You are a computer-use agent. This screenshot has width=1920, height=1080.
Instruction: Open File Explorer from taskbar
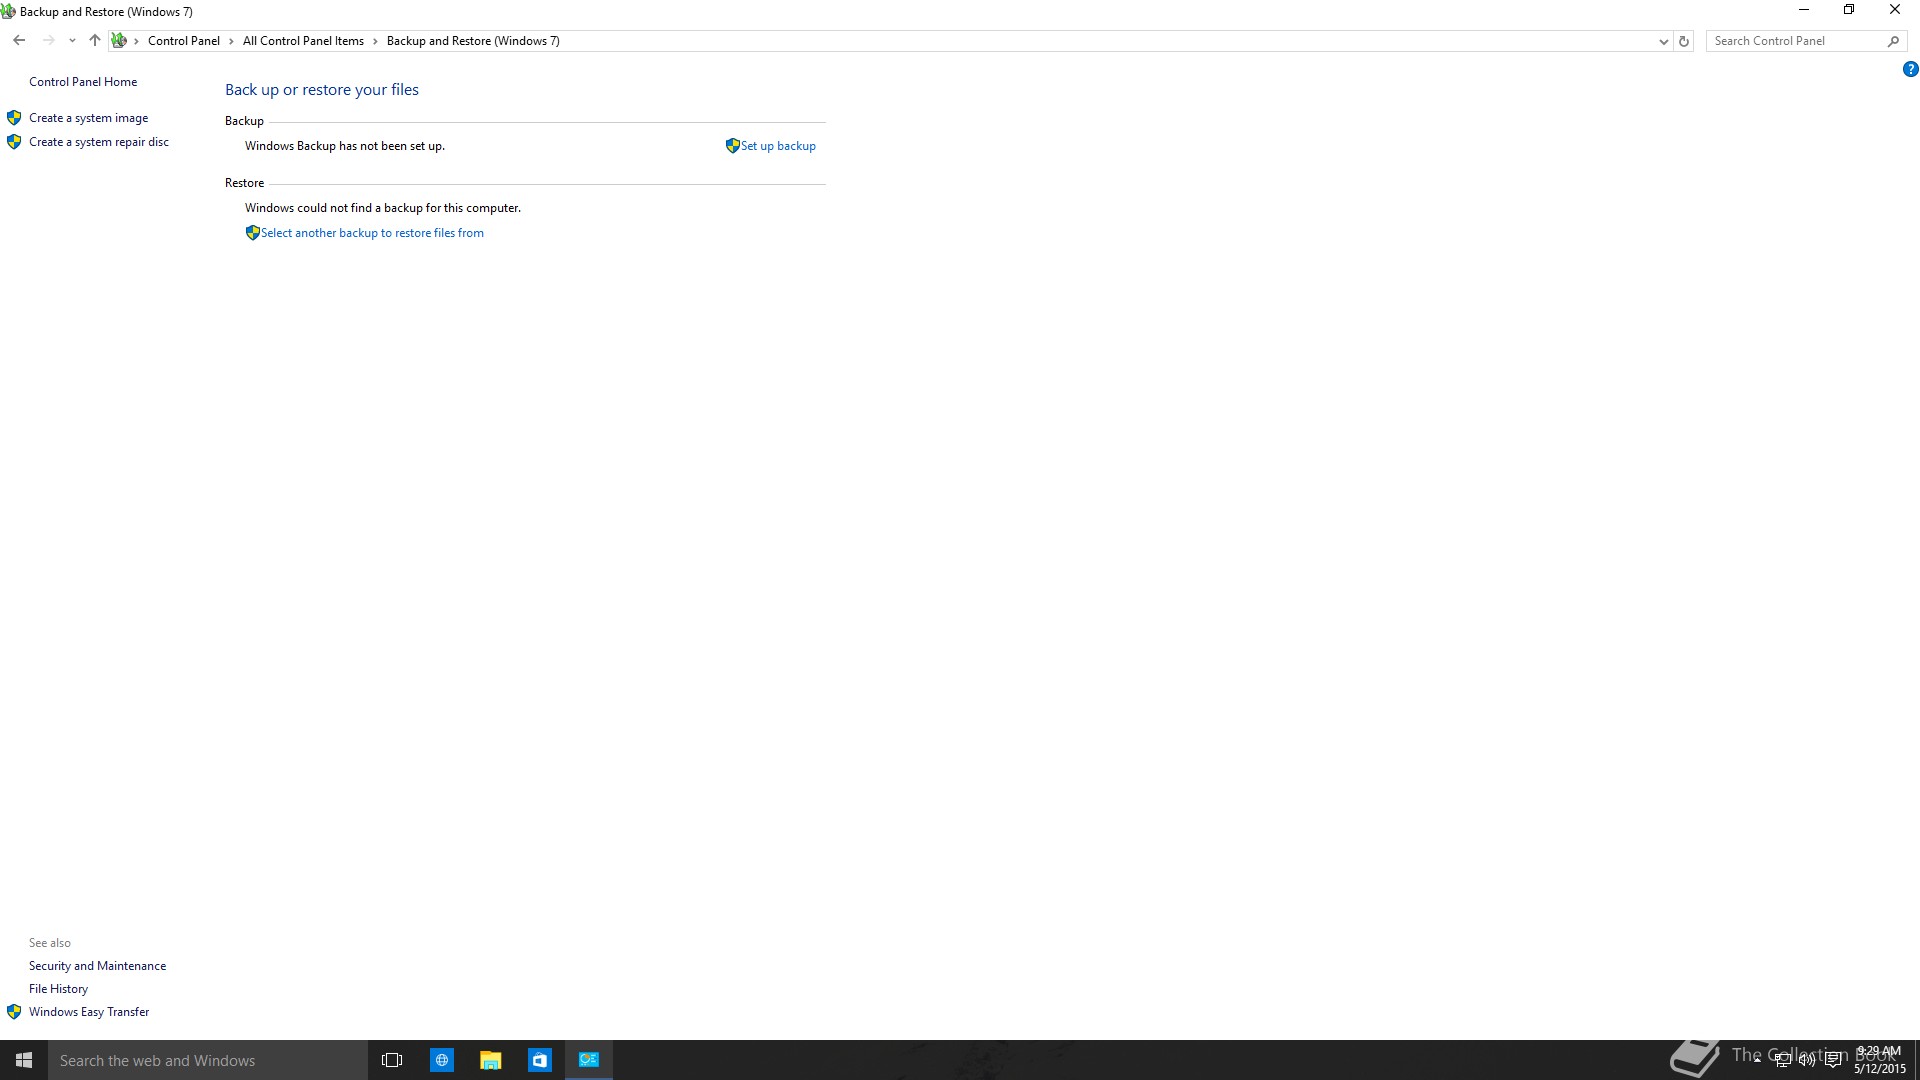coord(490,1060)
